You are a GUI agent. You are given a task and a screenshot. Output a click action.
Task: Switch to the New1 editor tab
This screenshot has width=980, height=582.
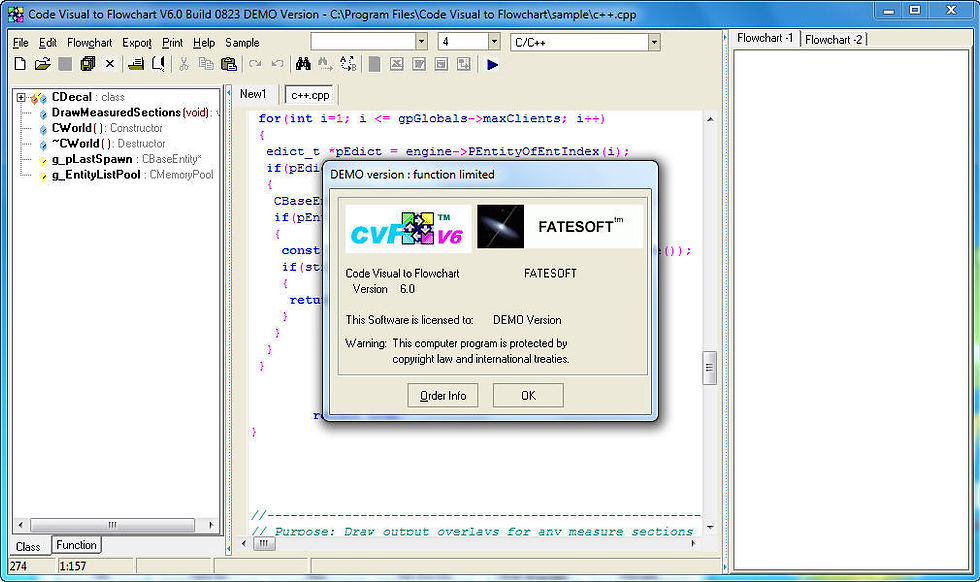(253, 94)
